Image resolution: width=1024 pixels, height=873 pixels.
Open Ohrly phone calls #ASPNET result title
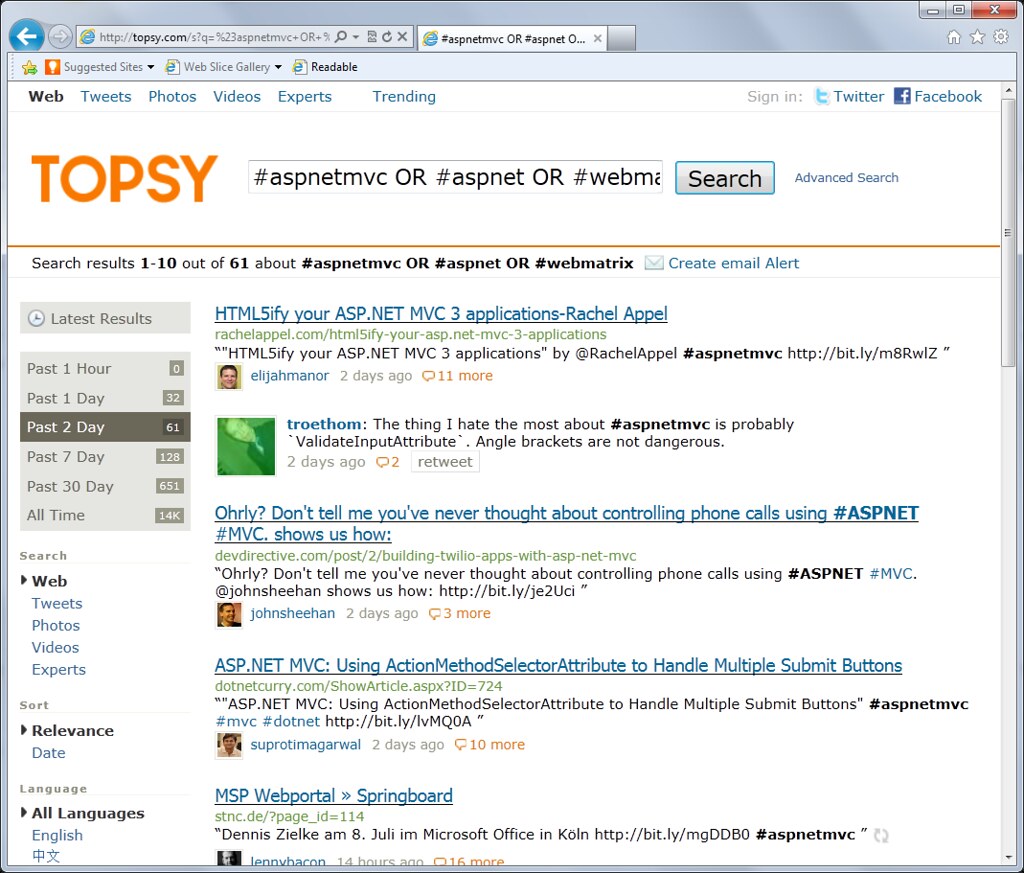(x=566, y=524)
